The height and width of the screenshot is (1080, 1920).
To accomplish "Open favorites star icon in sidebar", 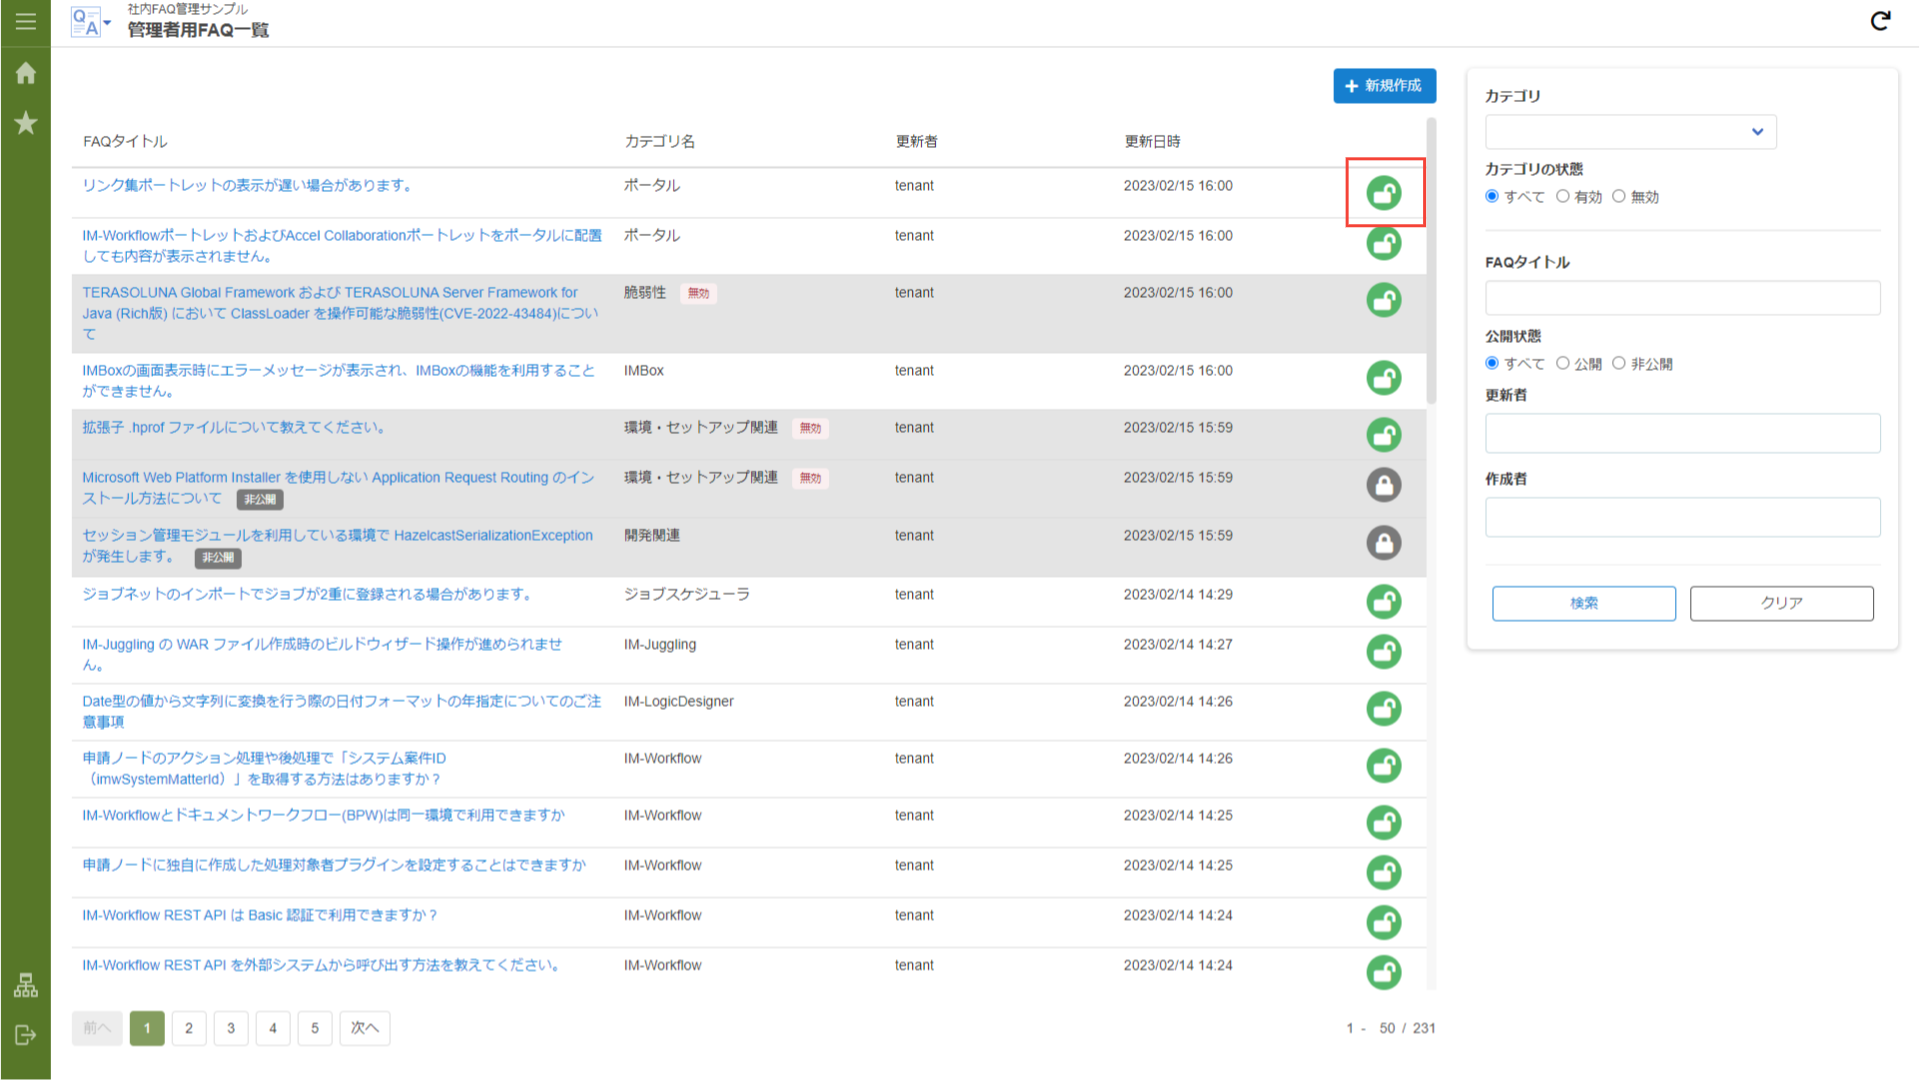I will (x=26, y=123).
